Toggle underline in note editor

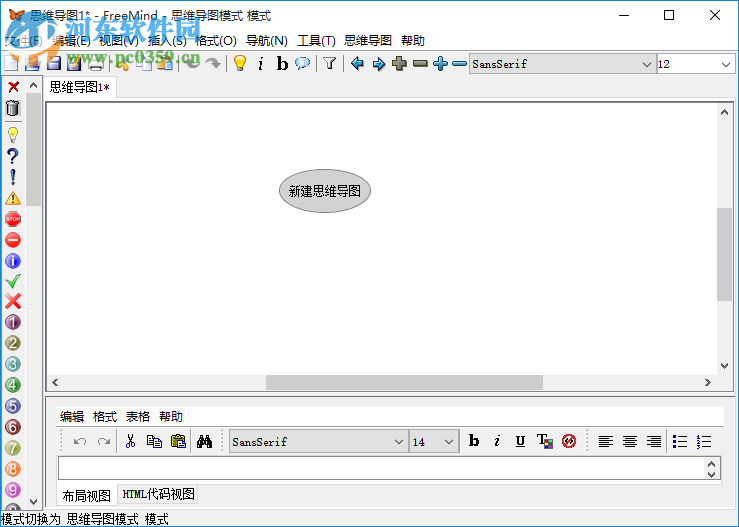pyautogui.click(x=520, y=441)
